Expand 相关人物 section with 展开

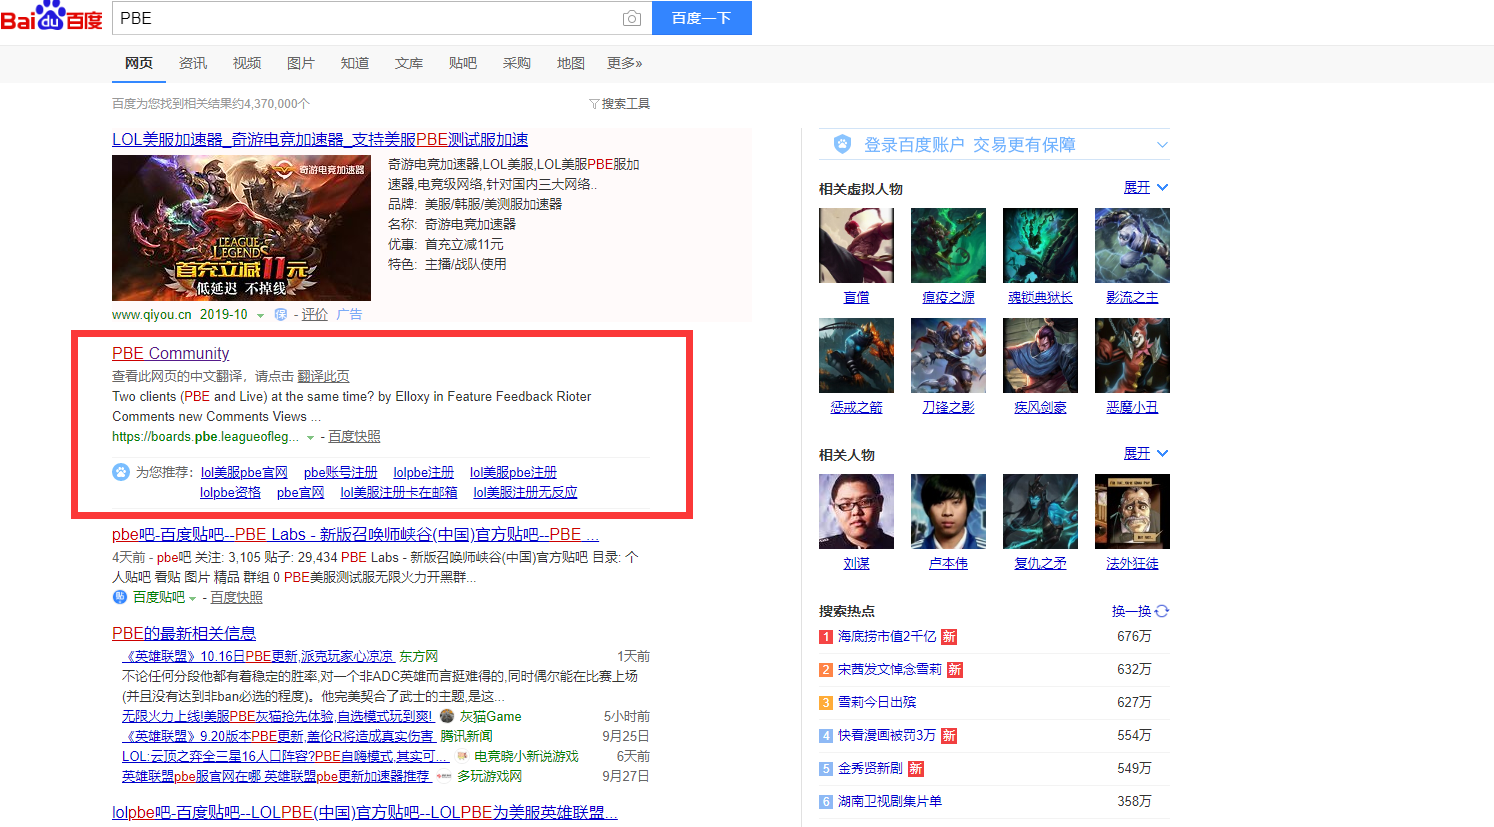[1145, 453]
